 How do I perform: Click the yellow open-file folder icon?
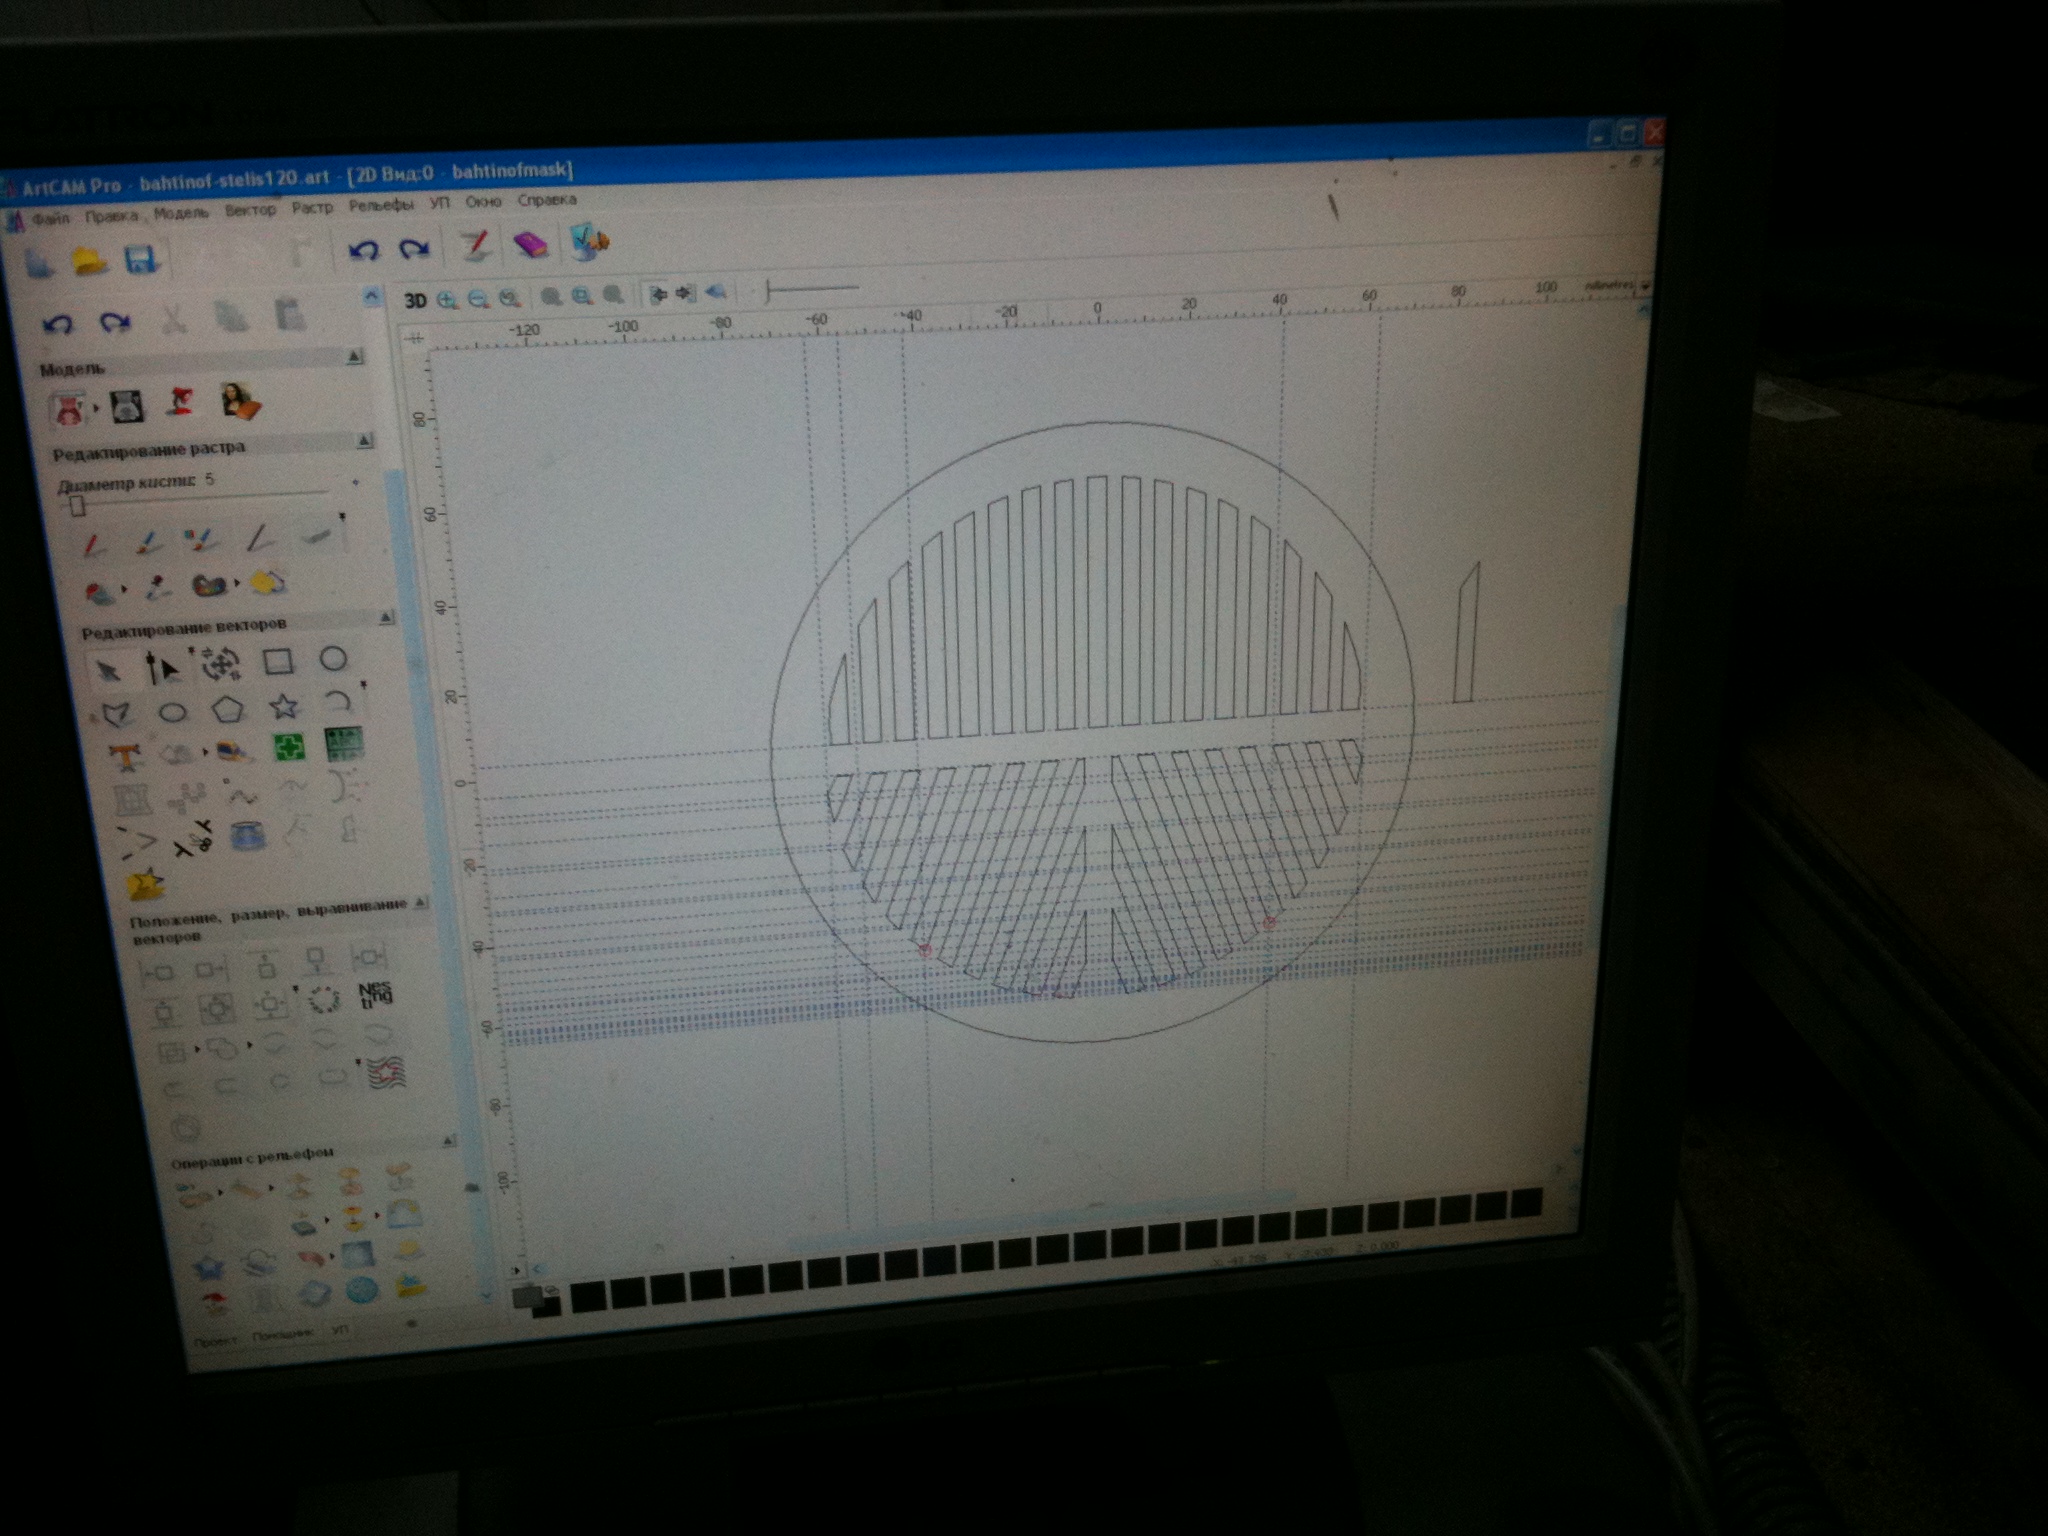click(x=90, y=262)
